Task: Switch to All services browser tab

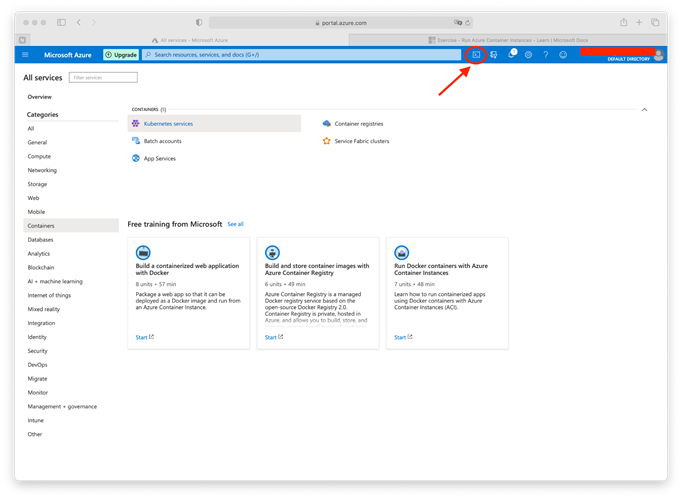Action: (x=190, y=40)
